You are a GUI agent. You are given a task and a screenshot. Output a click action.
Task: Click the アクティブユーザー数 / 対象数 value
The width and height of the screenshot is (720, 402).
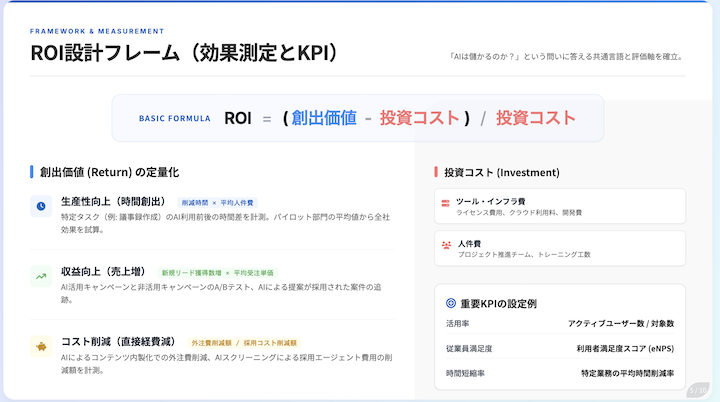click(x=621, y=324)
